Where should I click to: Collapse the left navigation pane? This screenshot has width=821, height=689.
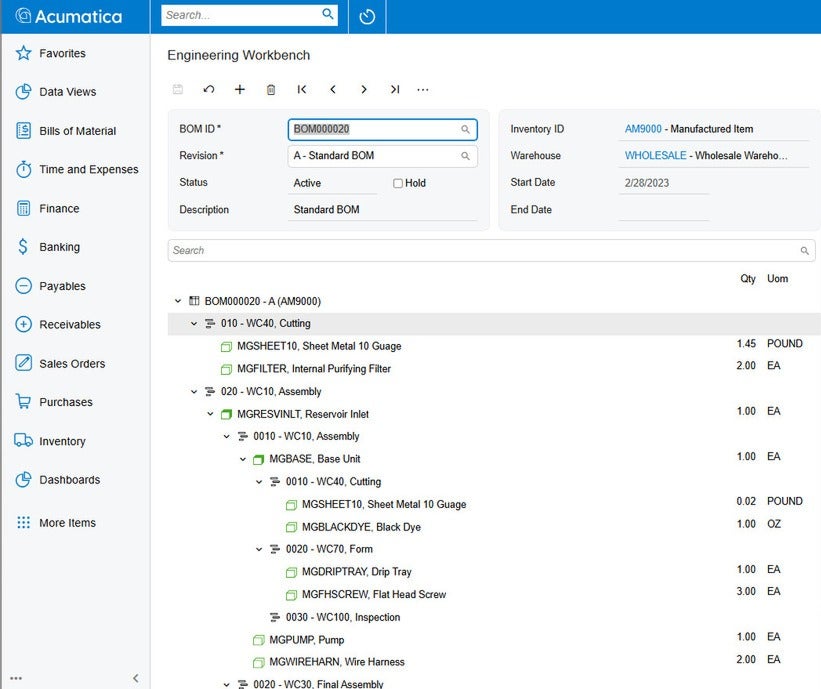point(136,677)
